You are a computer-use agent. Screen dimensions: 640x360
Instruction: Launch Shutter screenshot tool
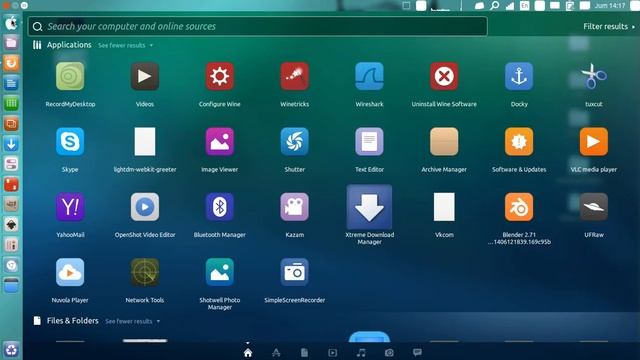click(x=294, y=142)
